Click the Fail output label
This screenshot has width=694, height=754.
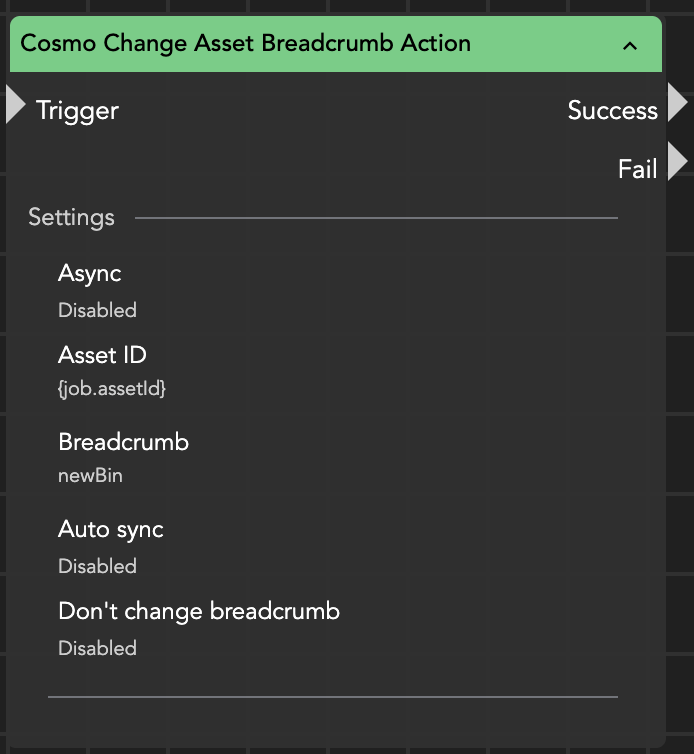[x=637, y=170]
